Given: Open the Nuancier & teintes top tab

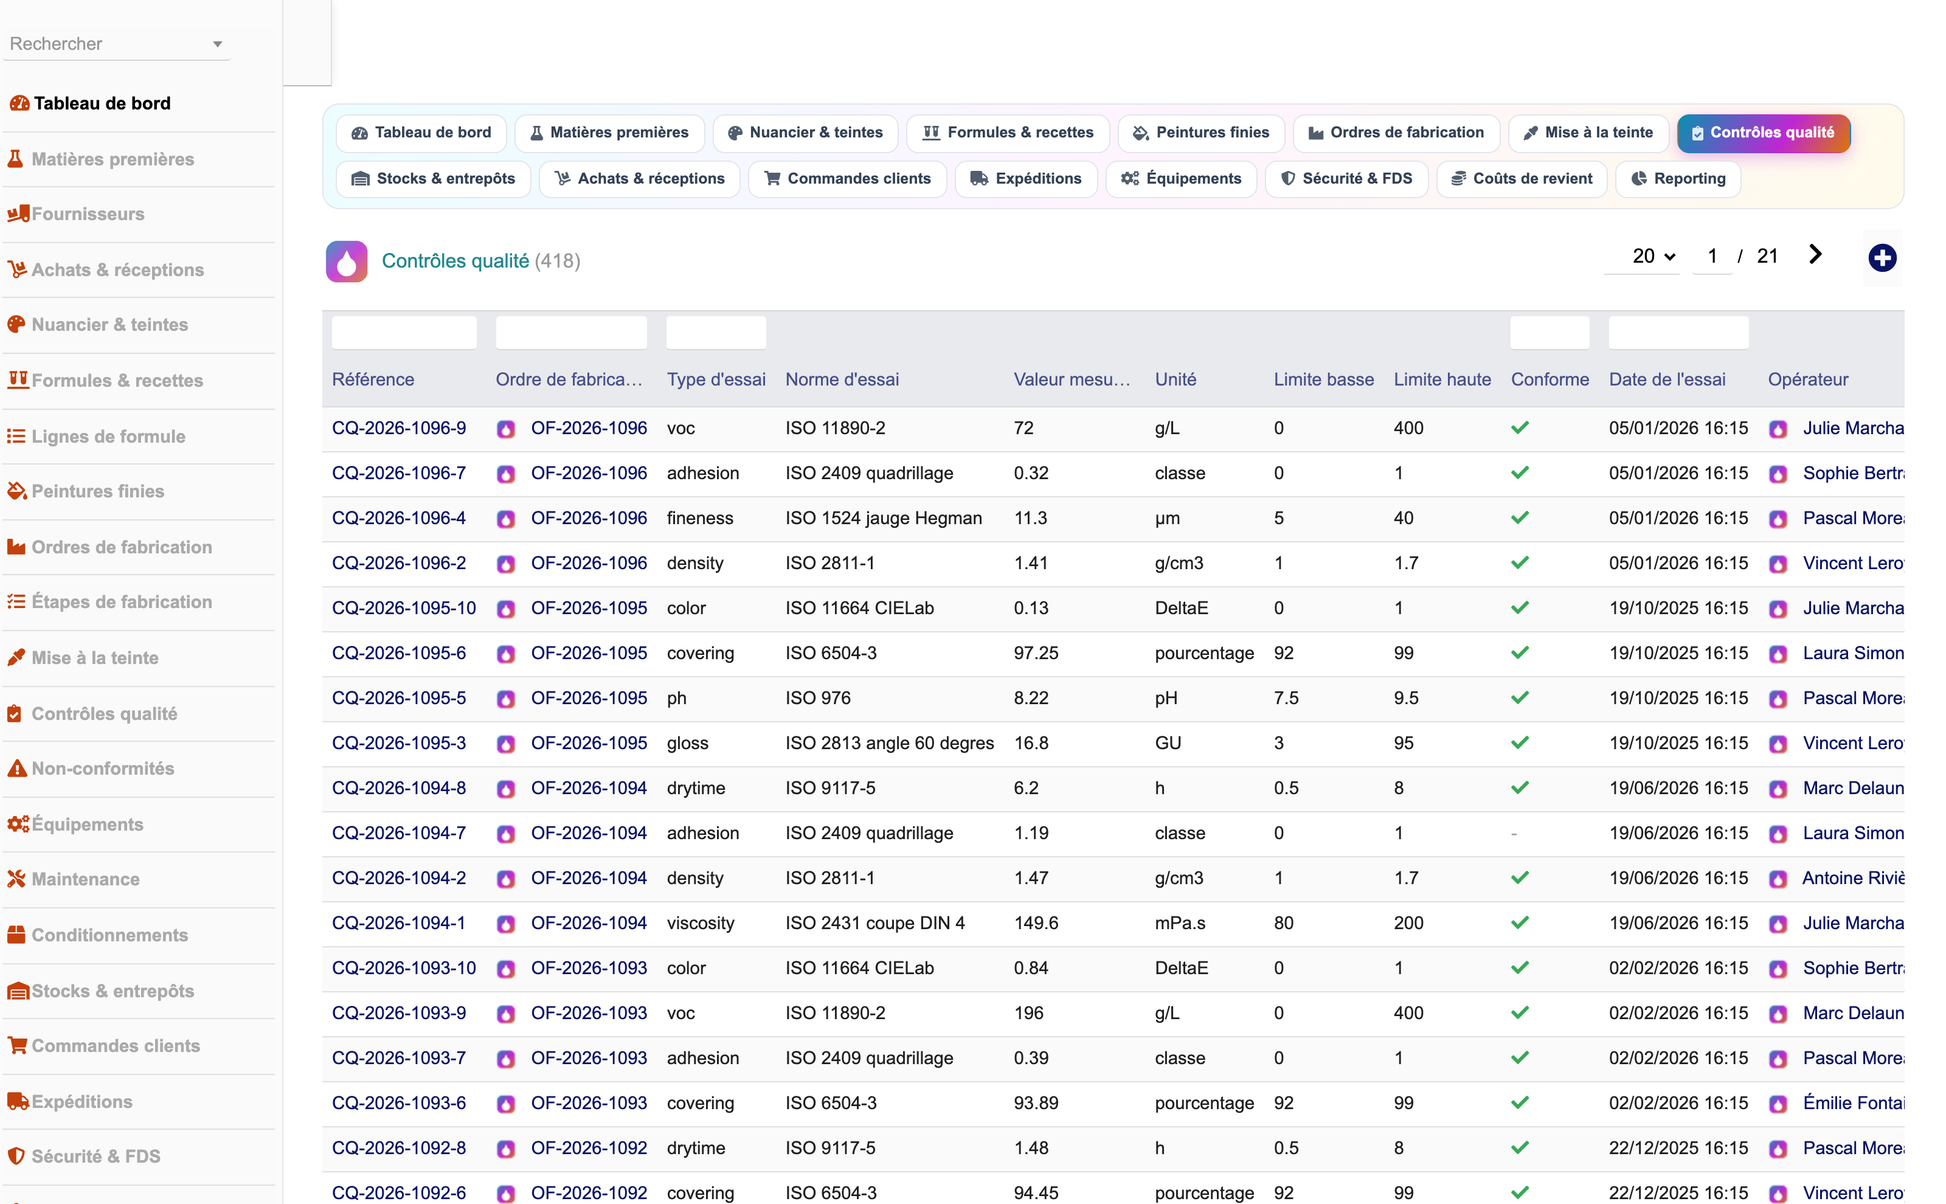Looking at the screenshot, I should point(805,133).
